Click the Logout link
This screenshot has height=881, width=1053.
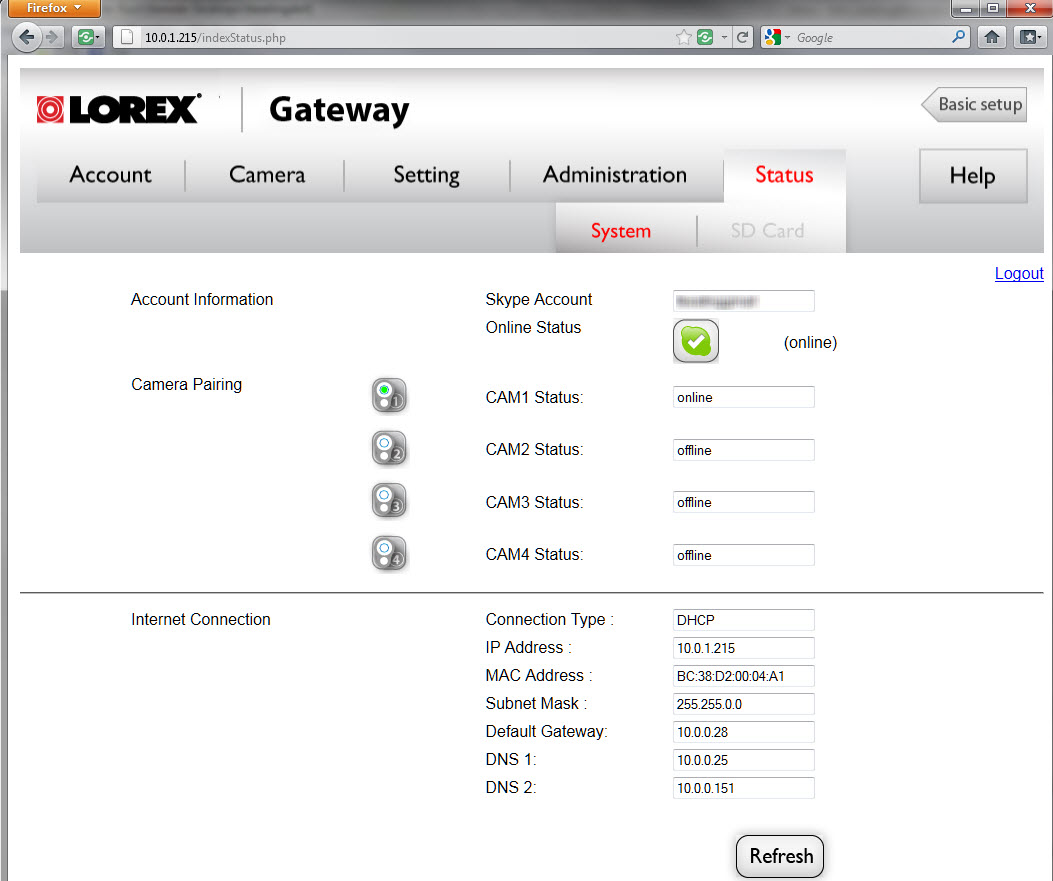(1018, 274)
